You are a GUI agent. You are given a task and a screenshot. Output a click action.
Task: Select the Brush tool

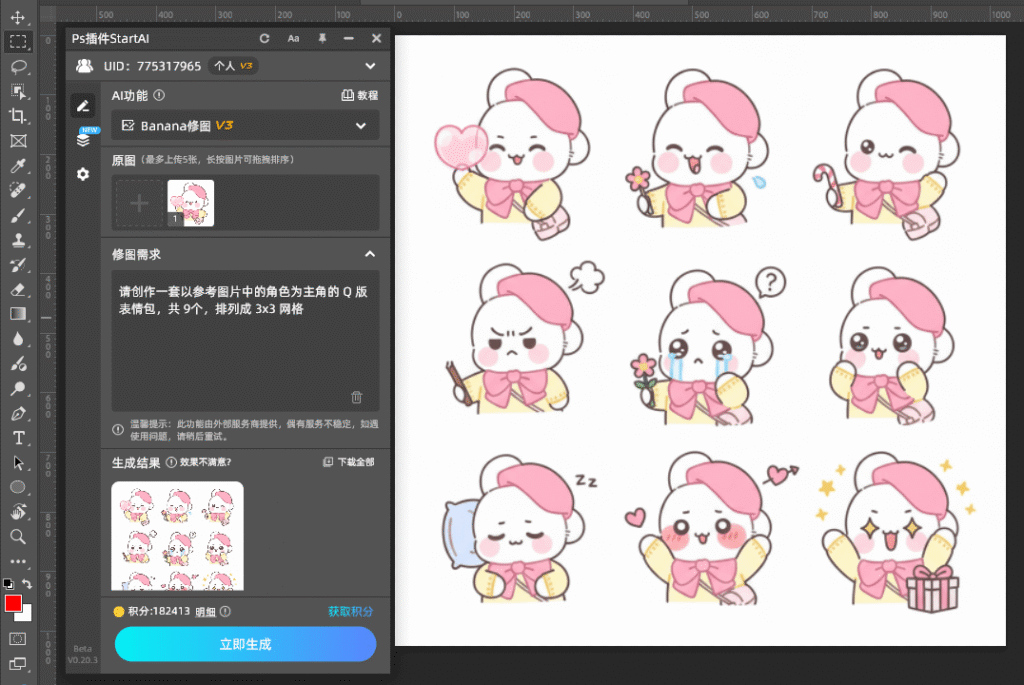coord(16,216)
